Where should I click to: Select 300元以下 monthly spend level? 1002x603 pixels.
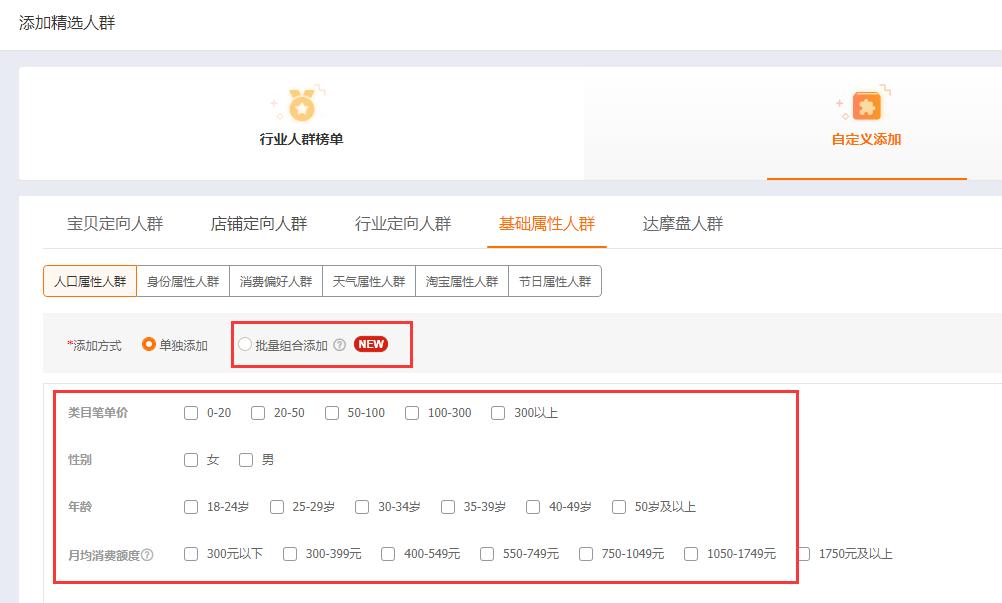point(191,553)
